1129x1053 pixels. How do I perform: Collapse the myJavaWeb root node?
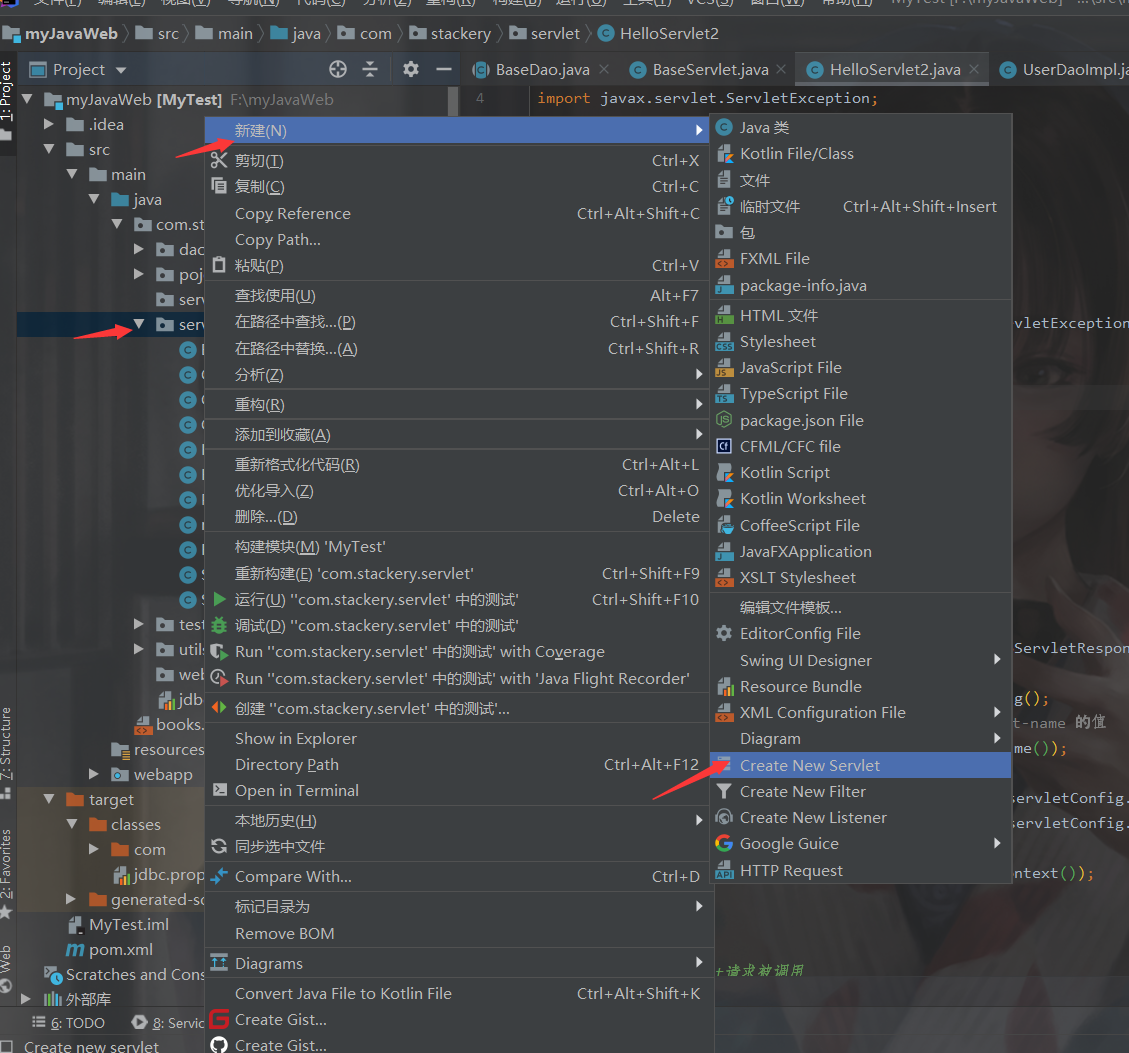(27, 99)
